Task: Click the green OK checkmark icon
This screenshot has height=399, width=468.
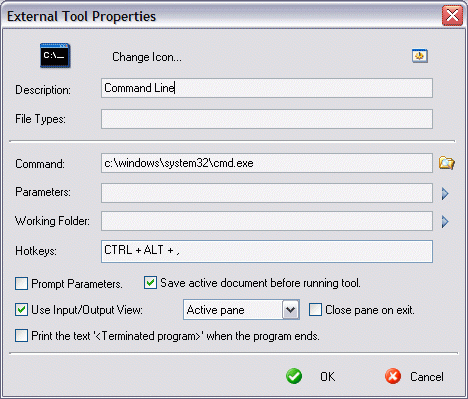Action: point(294,376)
